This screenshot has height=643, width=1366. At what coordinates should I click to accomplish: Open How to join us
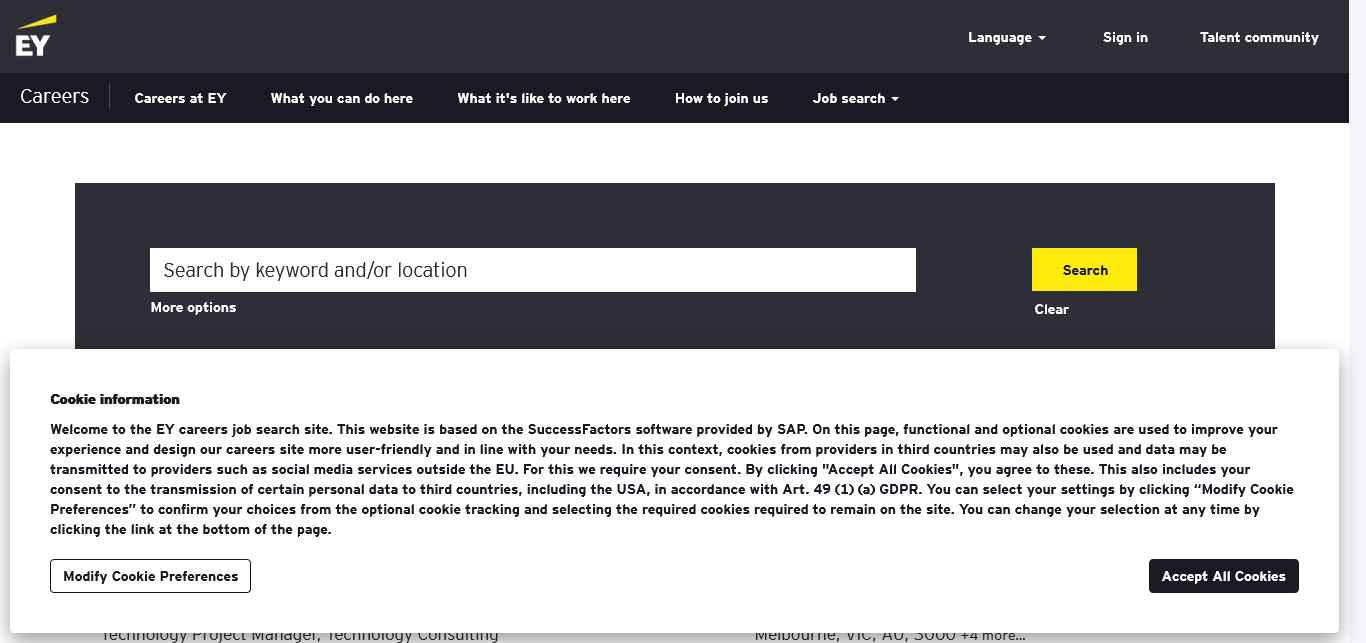(721, 98)
